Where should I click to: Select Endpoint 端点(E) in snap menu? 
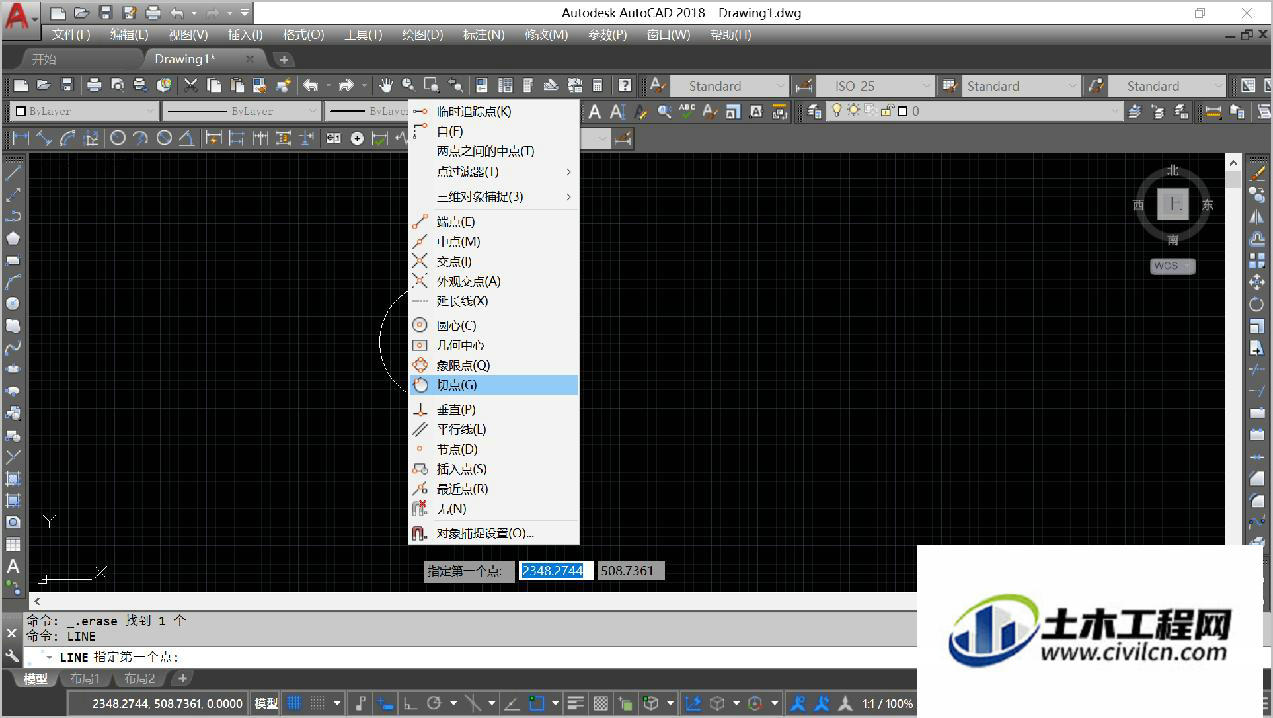coord(494,222)
